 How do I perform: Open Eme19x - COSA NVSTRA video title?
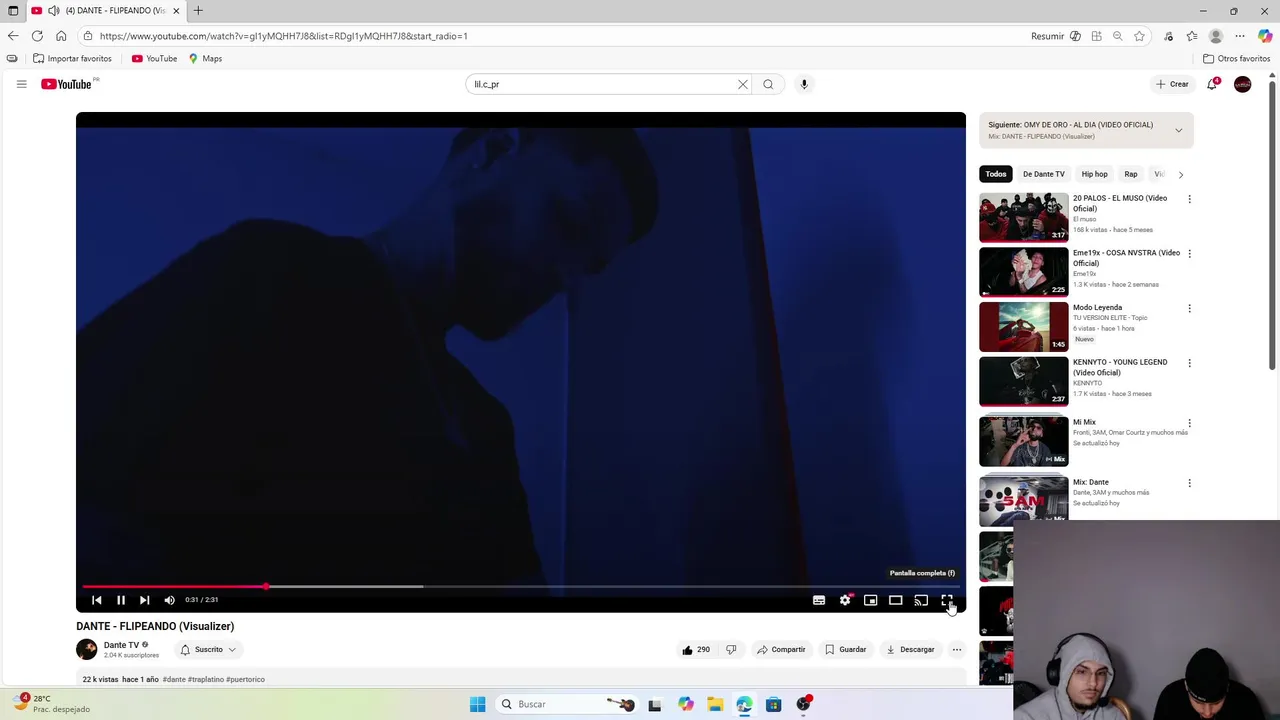(1126, 258)
